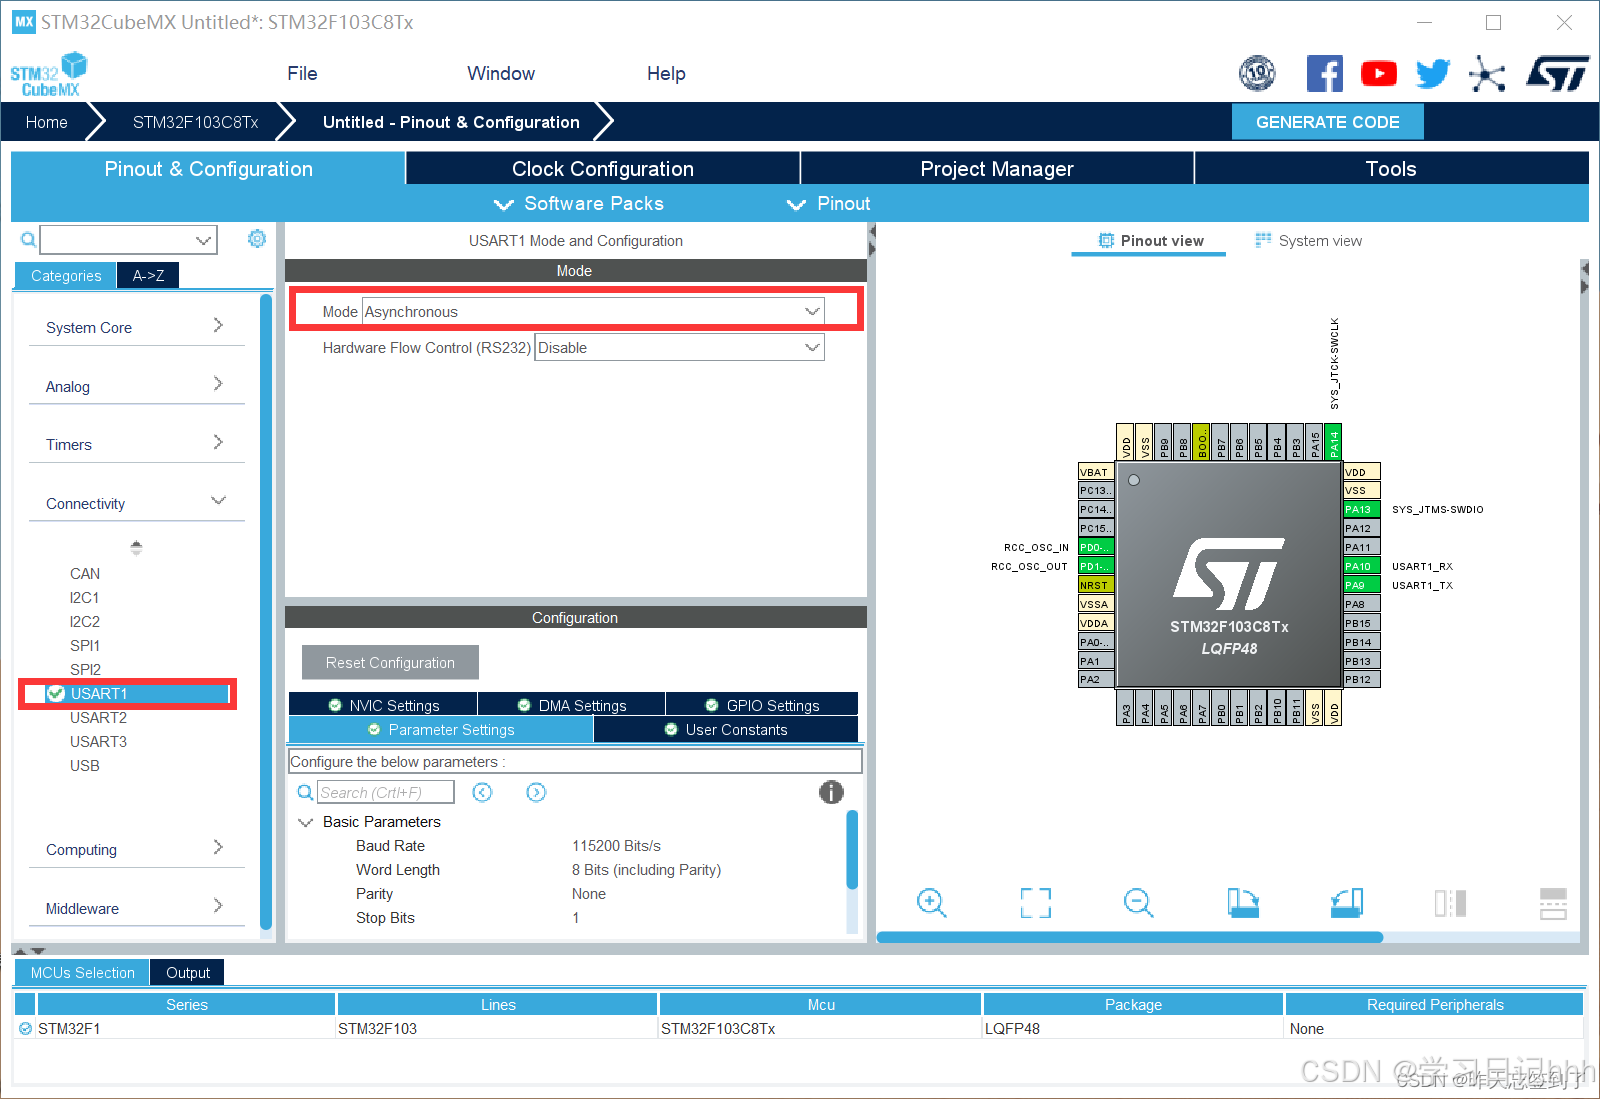The image size is (1600, 1099).
Task: Expand the Computing category
Action: click(x=137, y=849)
